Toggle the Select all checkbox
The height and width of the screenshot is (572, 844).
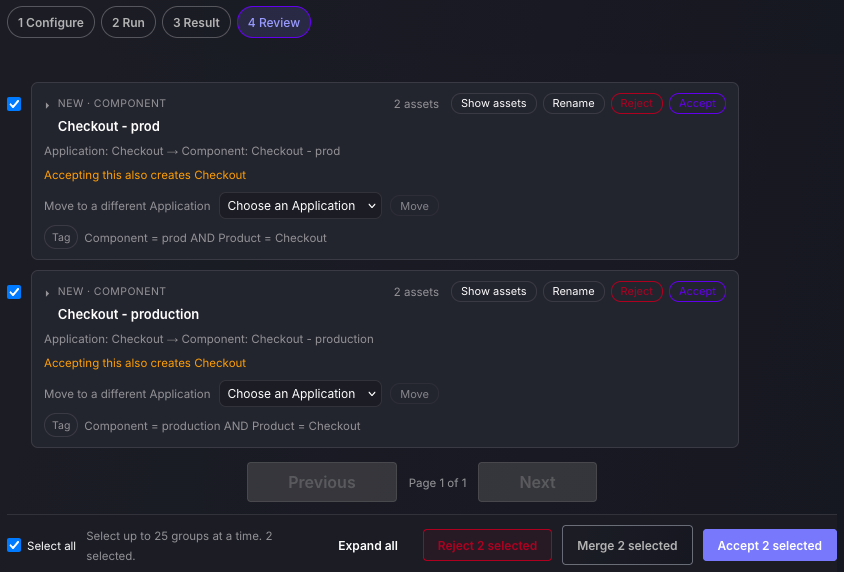coord(14,545)
